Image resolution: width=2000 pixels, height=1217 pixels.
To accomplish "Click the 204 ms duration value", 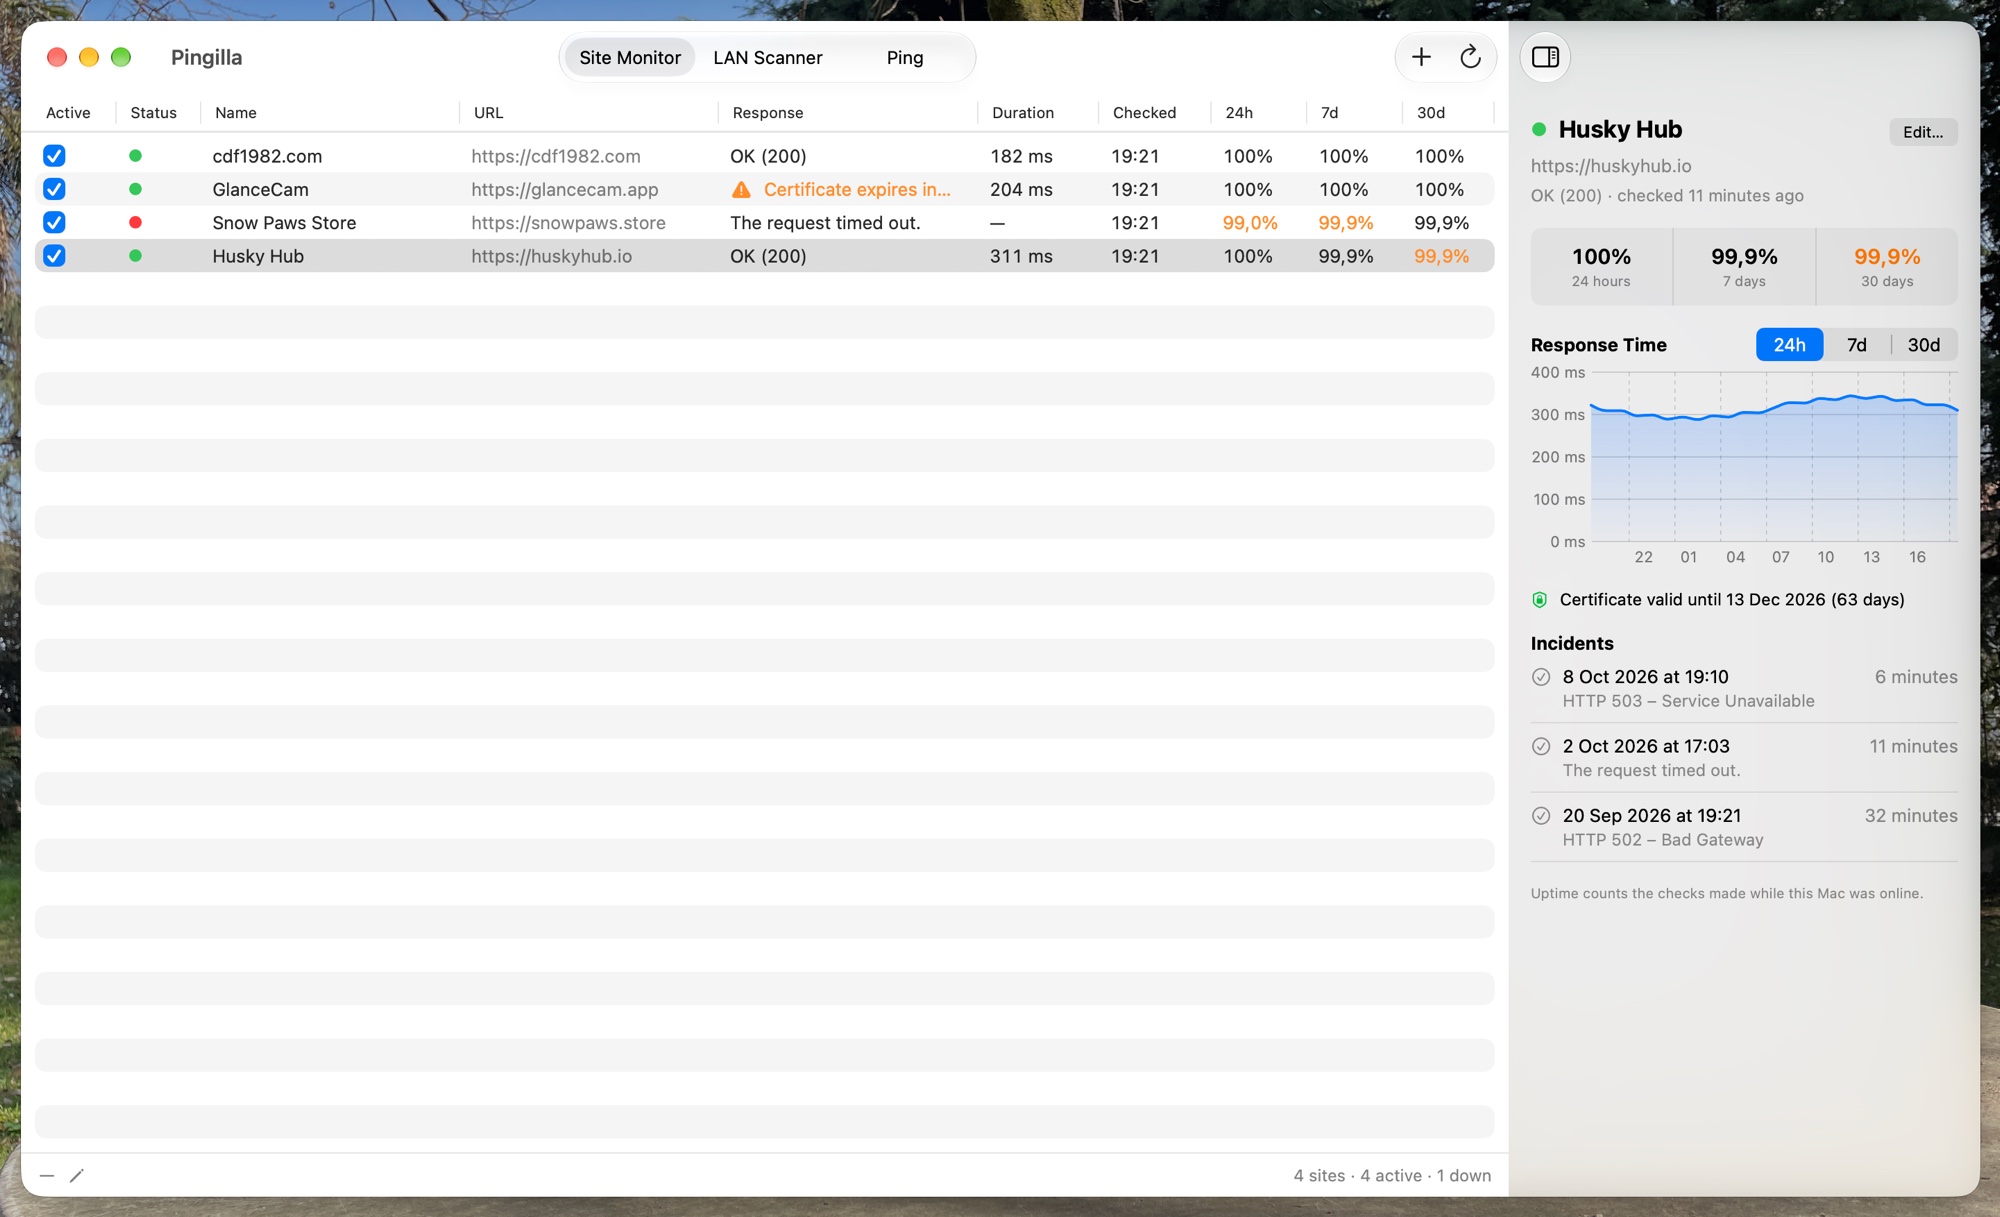I will click(x=1021, y=189).
